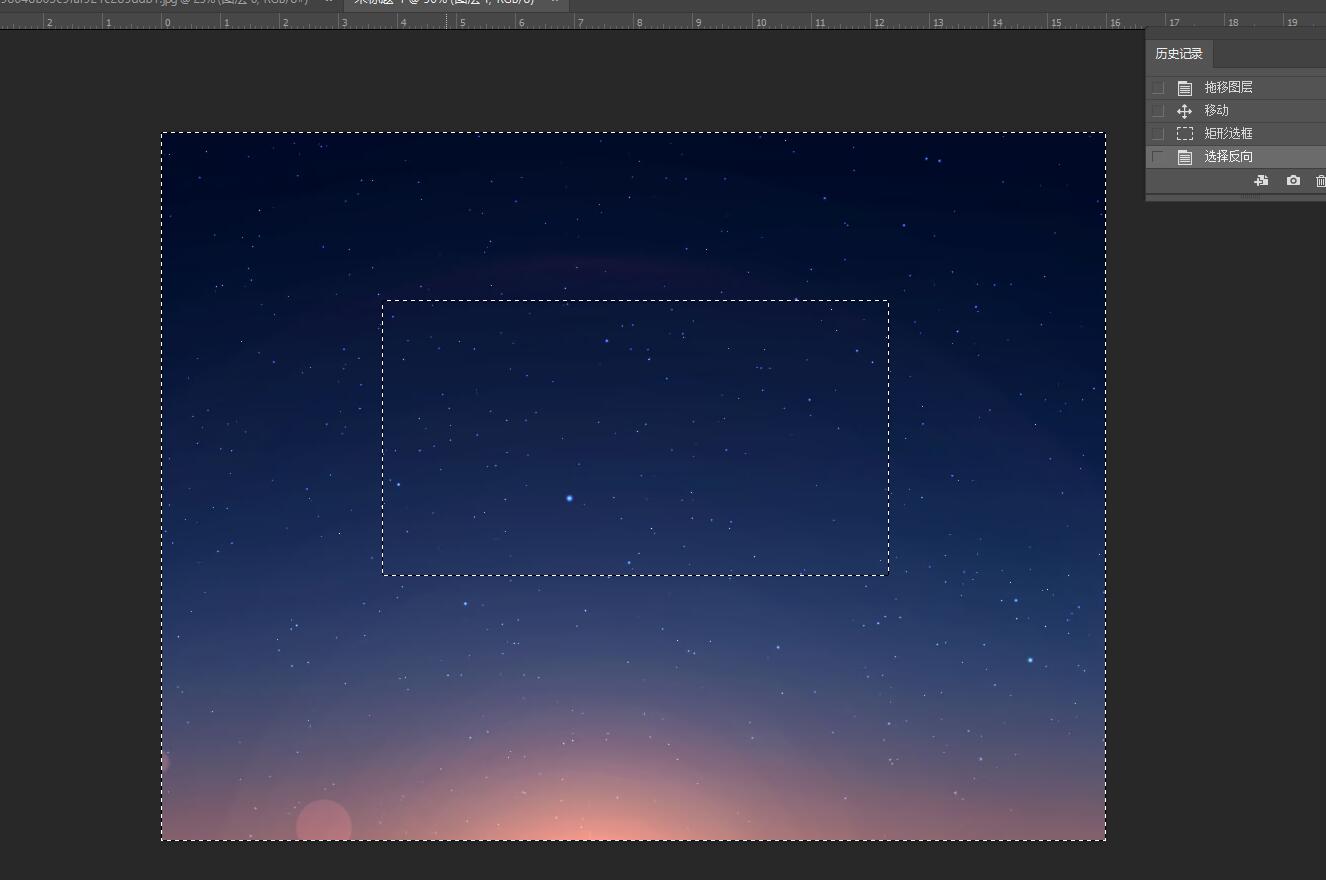
Task: Click the horizontal ruler above the canvas
Action: 640,21
